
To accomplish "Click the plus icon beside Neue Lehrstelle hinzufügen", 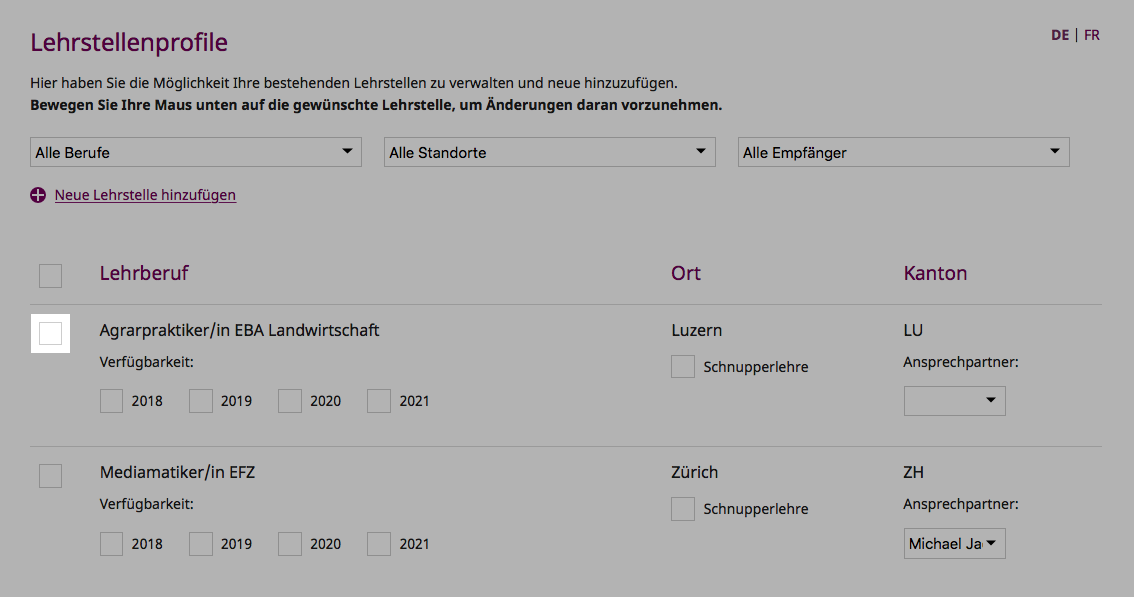I will [x=38, y=195].
